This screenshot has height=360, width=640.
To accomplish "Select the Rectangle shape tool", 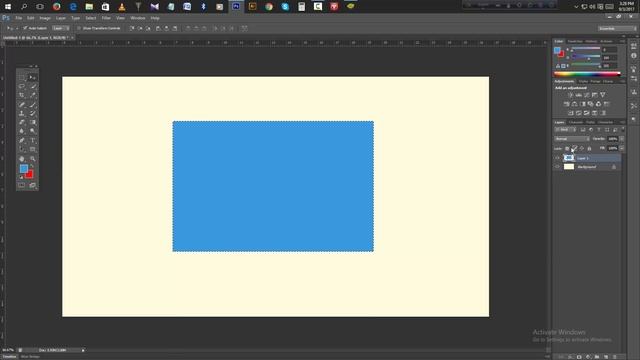I will point(33,149).
